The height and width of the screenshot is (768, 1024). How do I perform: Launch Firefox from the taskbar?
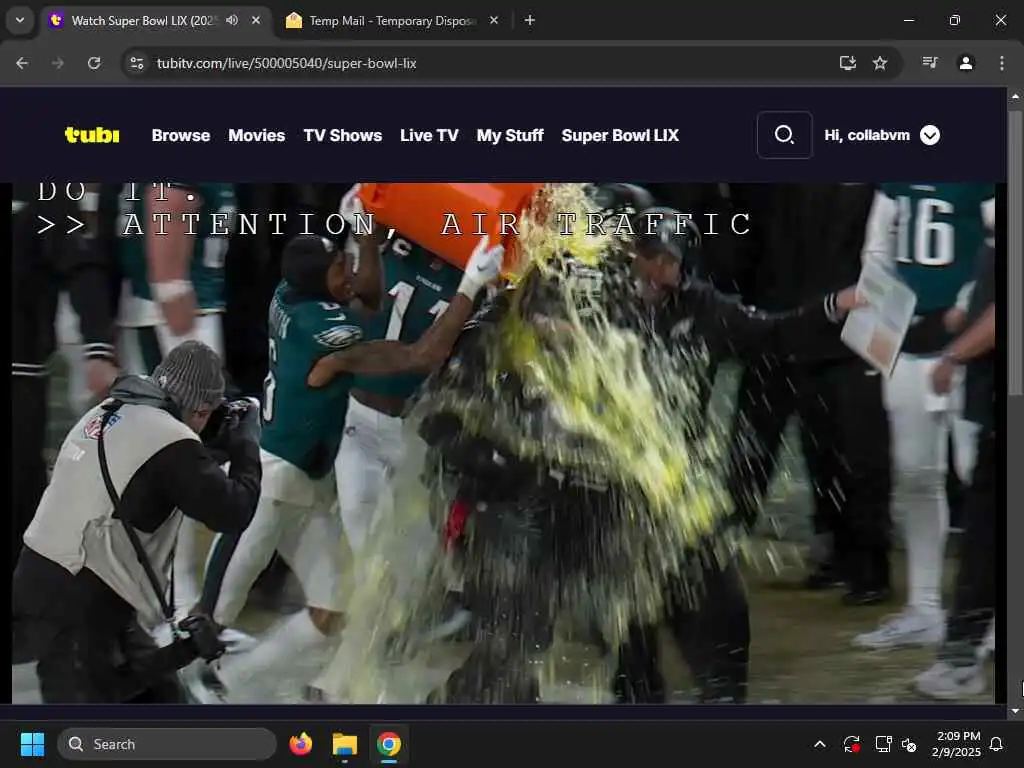300,744
